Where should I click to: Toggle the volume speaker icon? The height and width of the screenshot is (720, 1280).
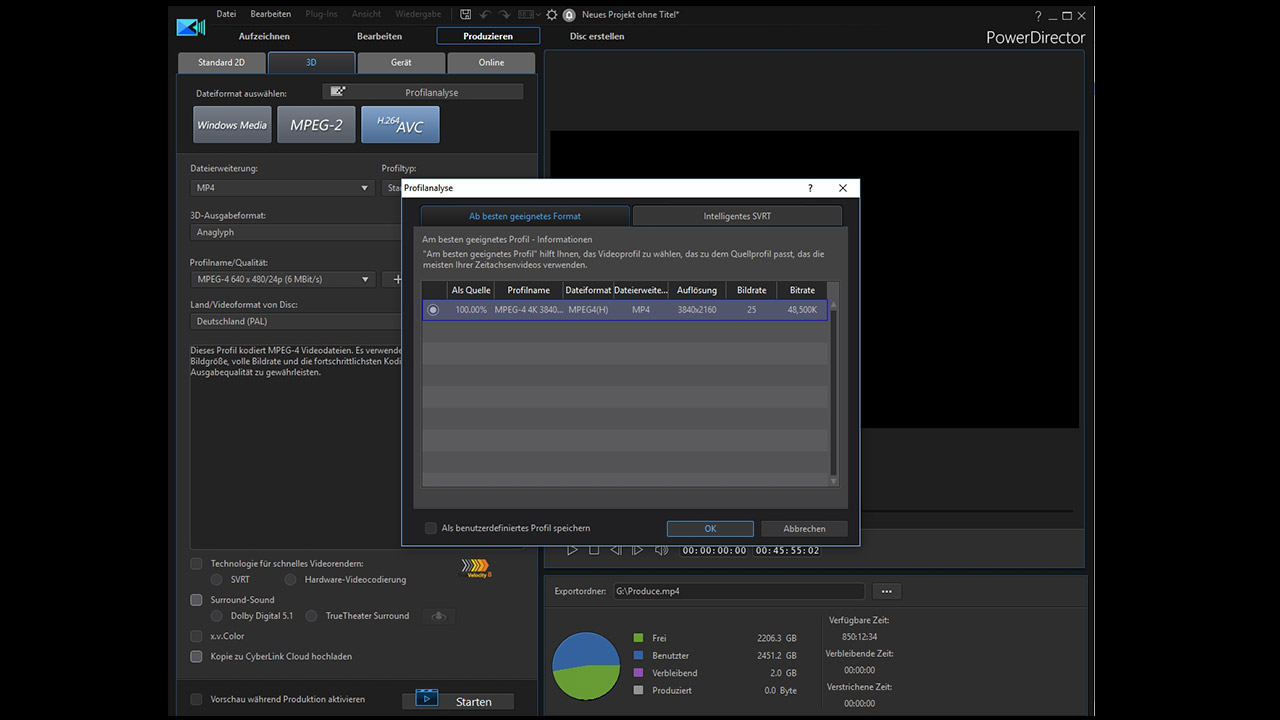(x=661, y=550)
